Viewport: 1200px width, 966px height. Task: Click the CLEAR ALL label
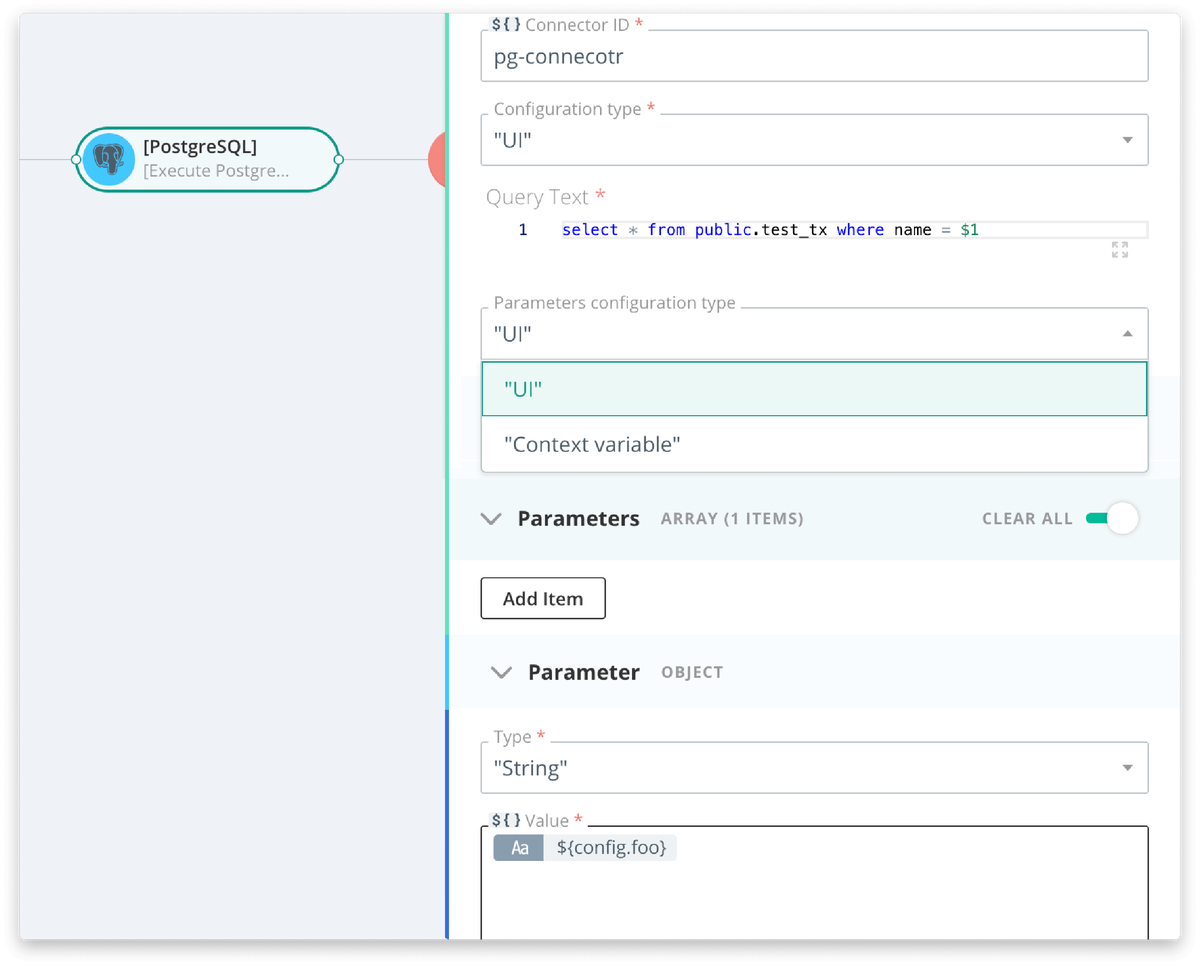[1027, 518]
